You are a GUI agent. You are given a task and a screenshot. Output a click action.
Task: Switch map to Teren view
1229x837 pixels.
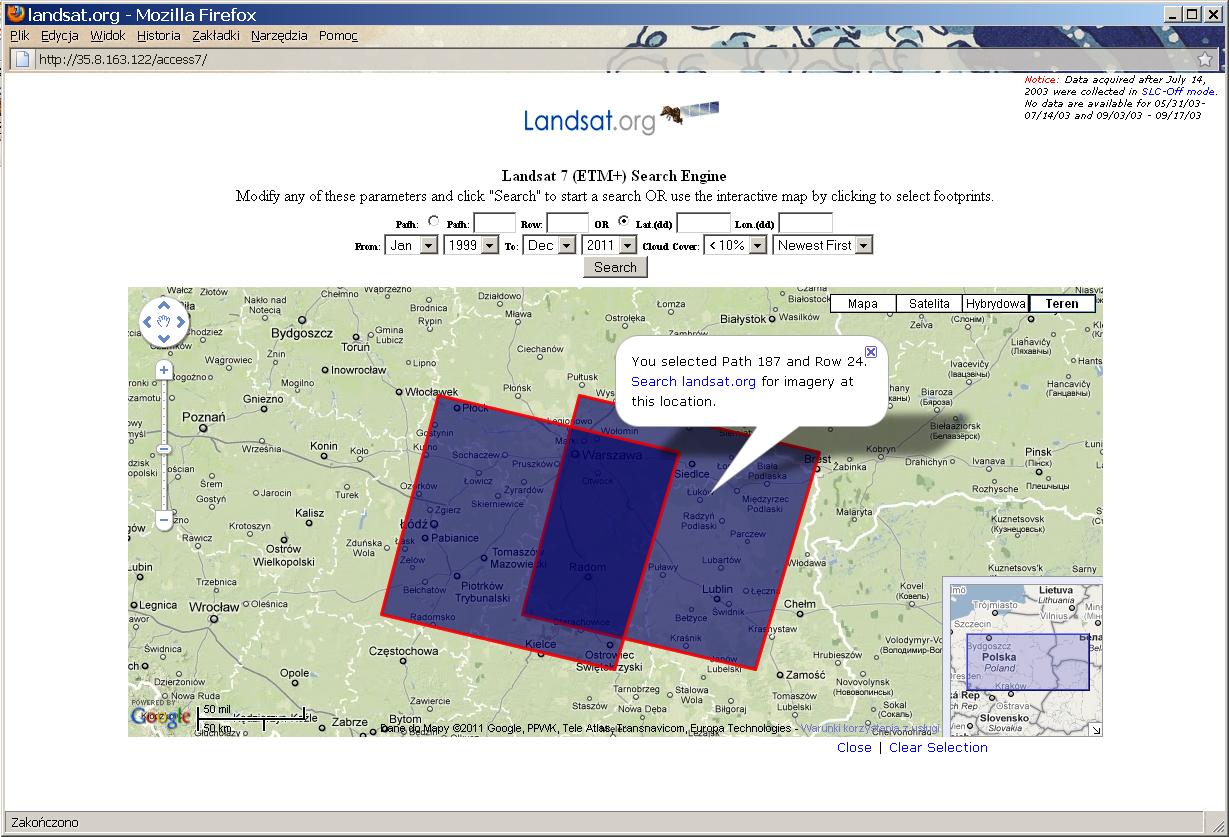[x=1062, y=304]
